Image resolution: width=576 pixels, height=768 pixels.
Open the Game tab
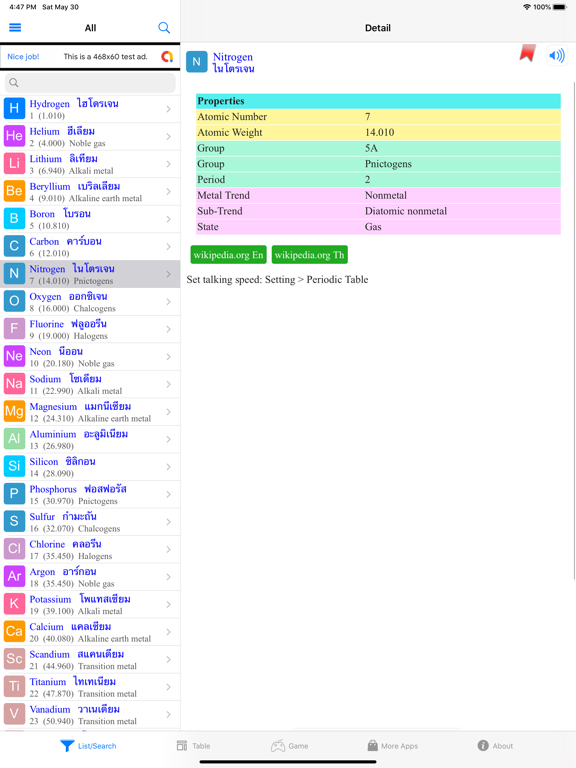coord(289,746)
